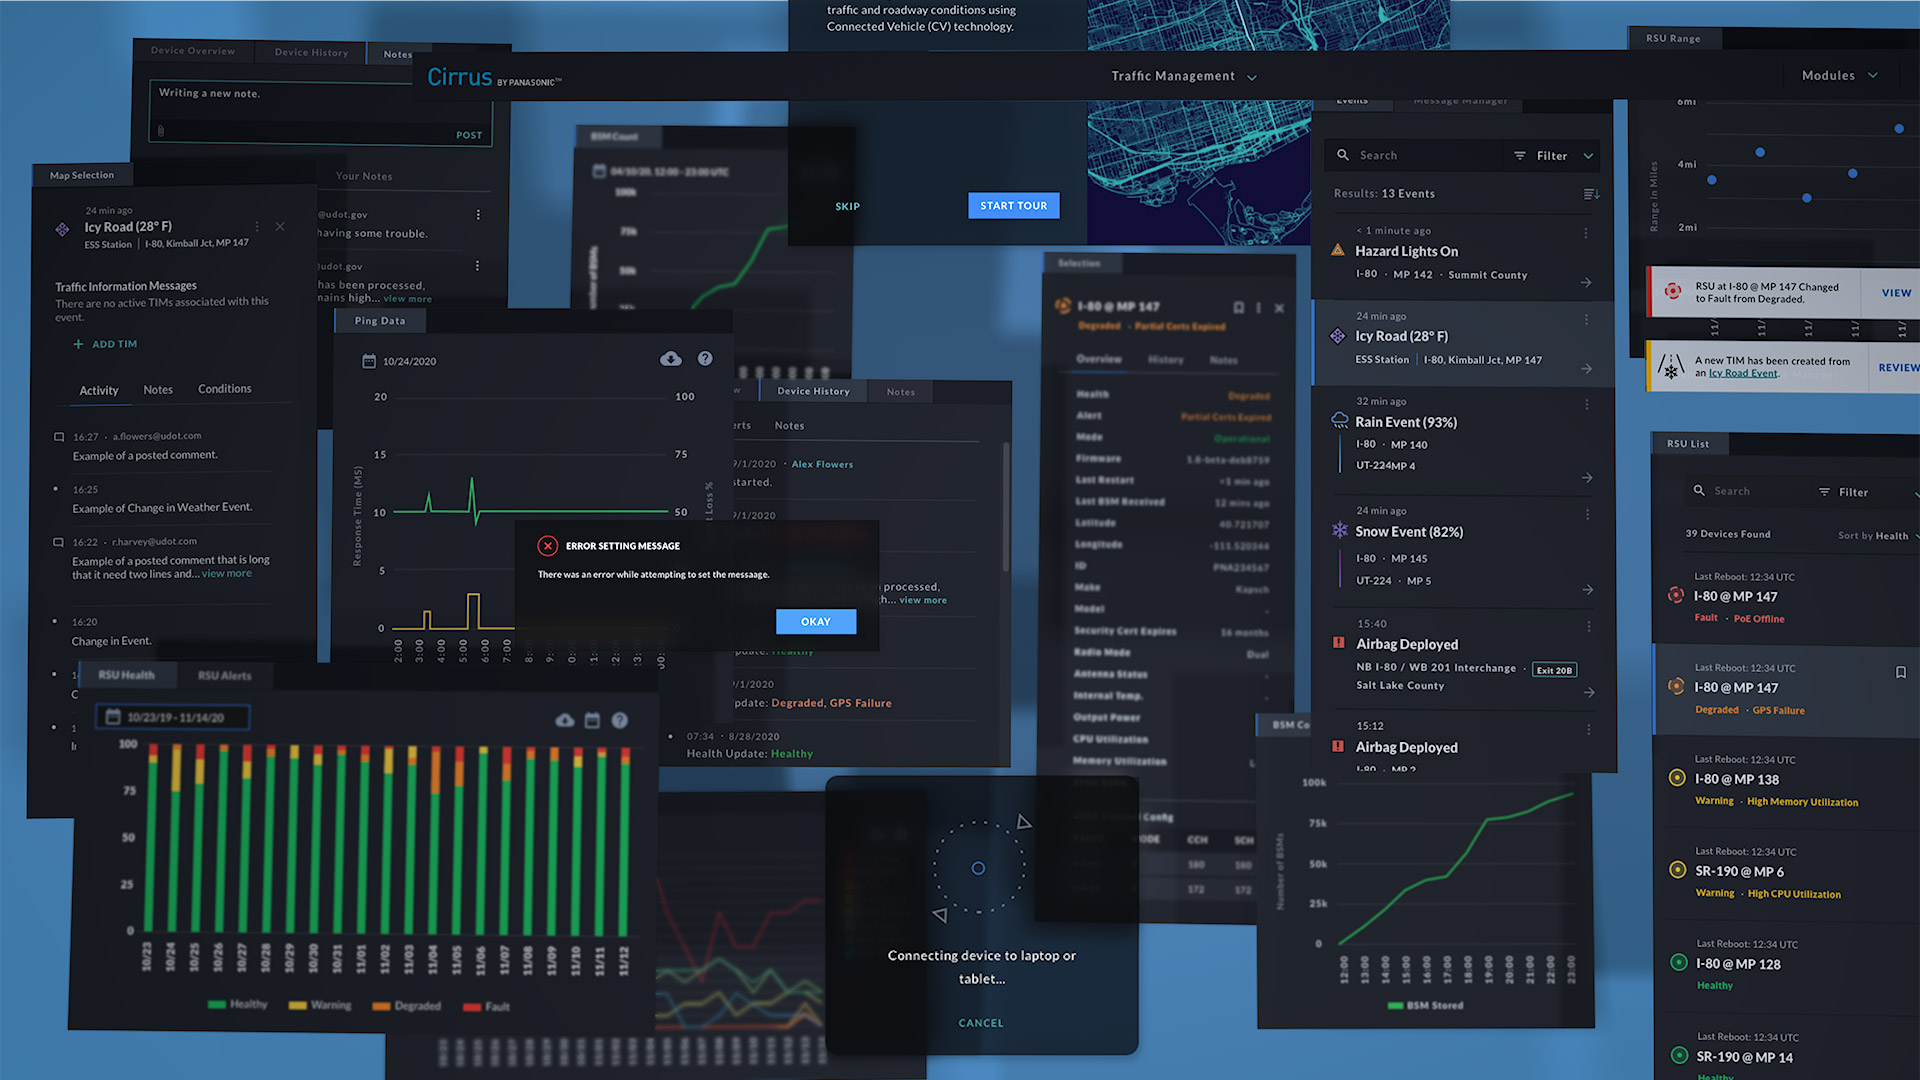Click calendar icon in RSU Health toolbar

tap(592, 720)
